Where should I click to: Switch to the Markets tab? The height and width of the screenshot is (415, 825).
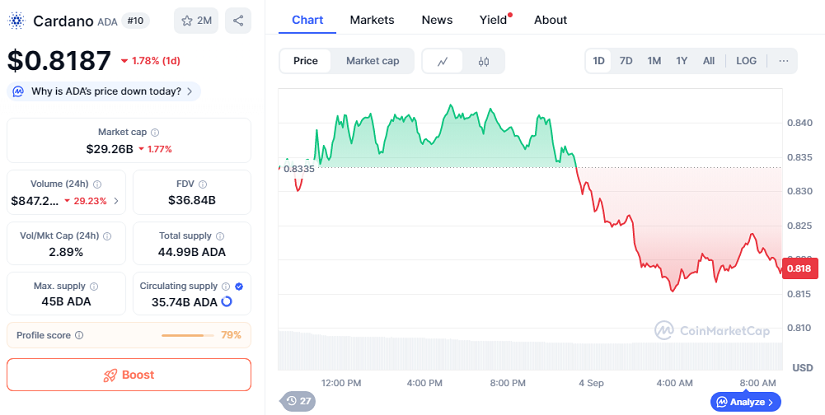tap(372, 20)
